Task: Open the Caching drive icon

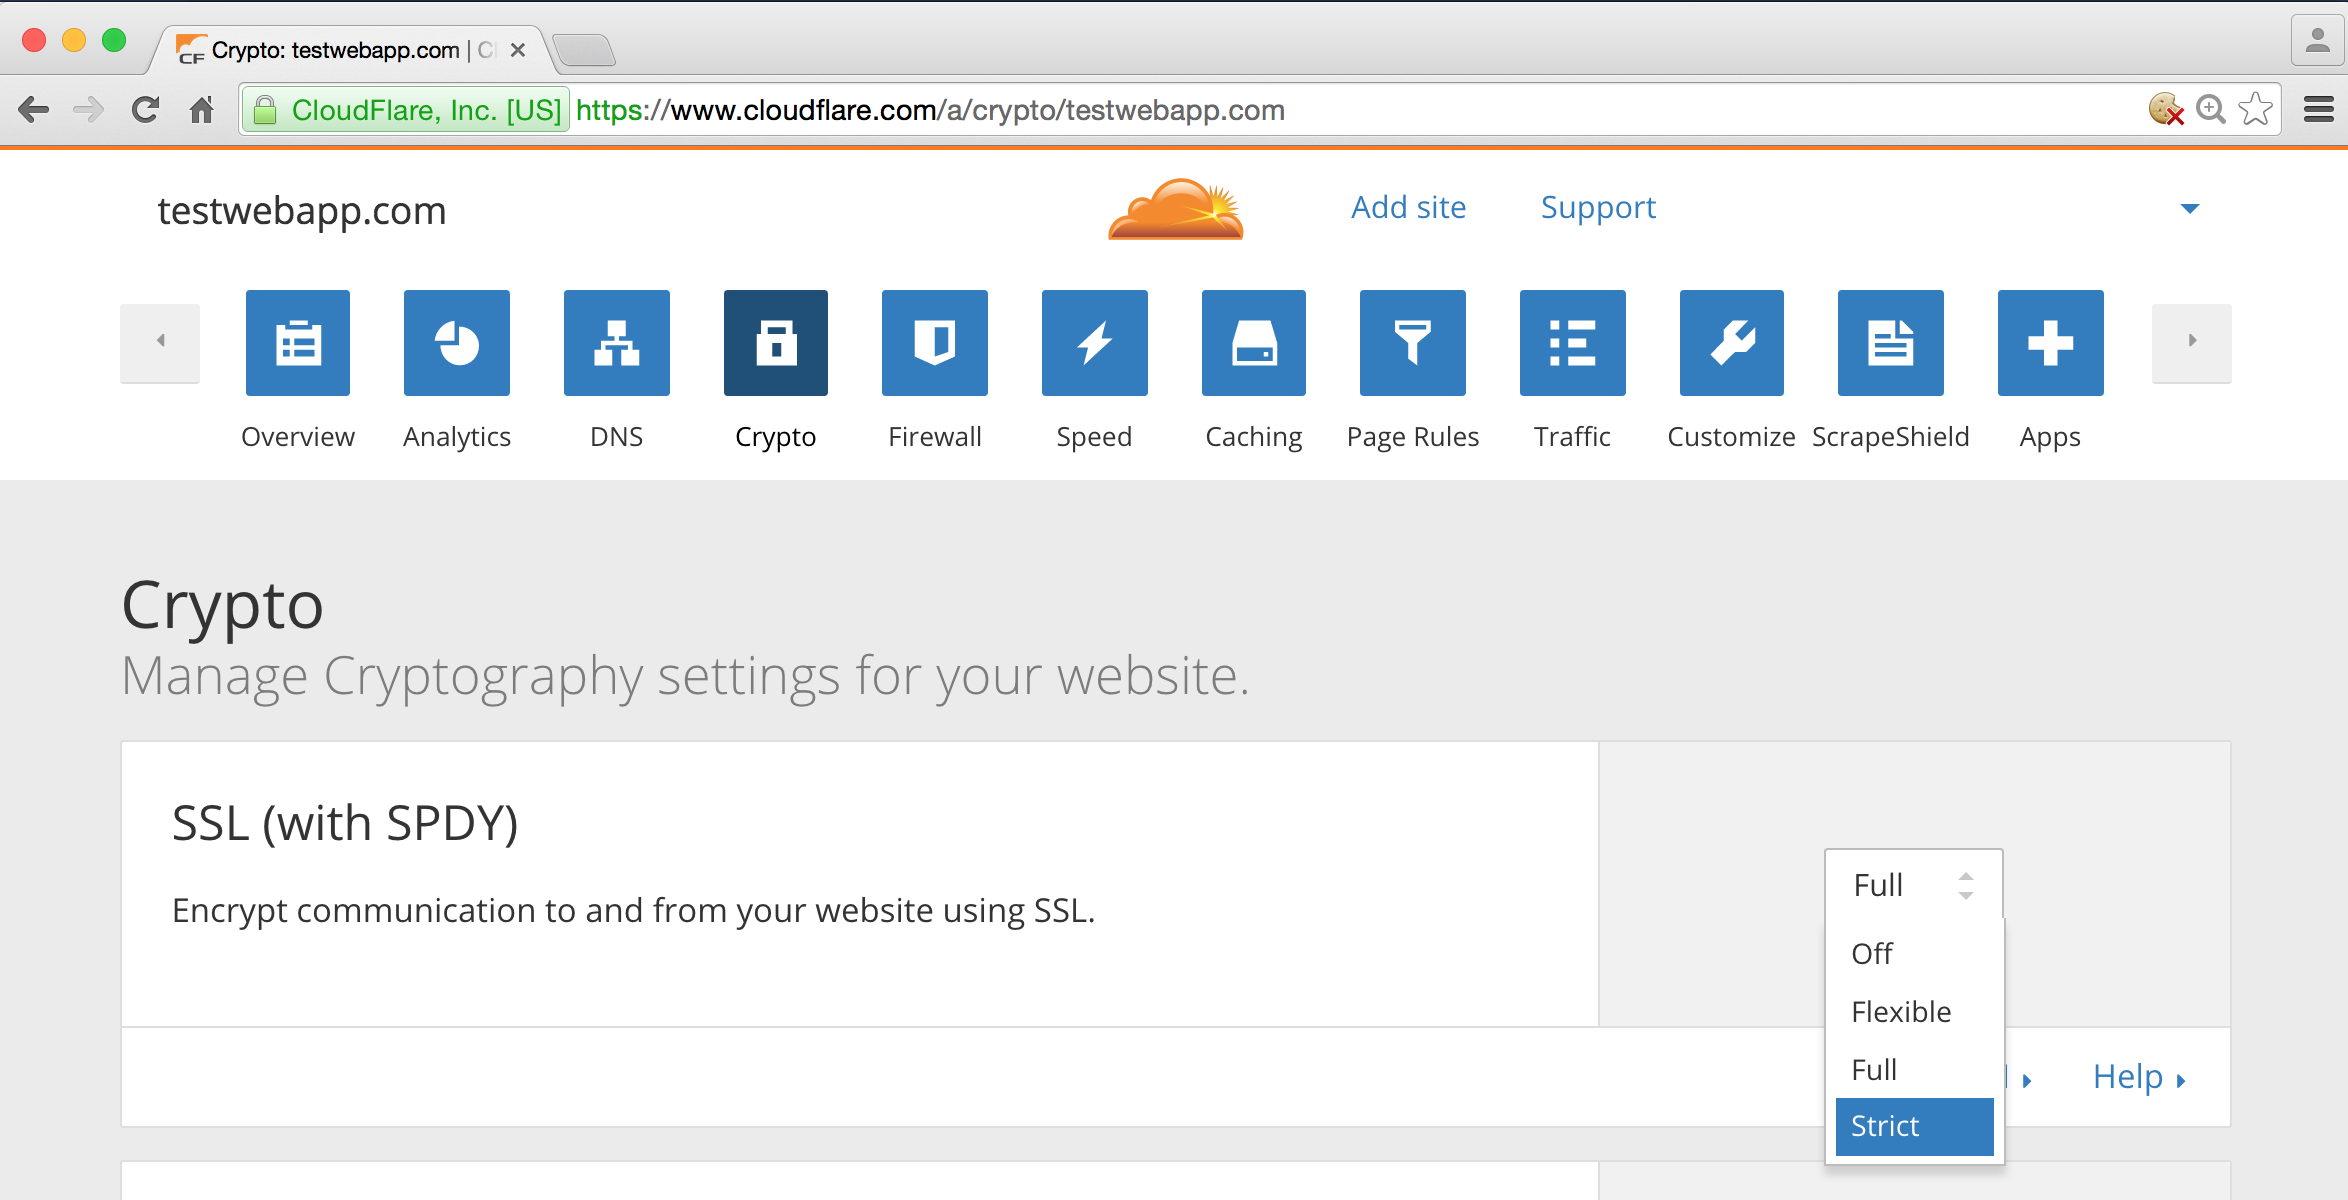Action: pos(1254,343)
